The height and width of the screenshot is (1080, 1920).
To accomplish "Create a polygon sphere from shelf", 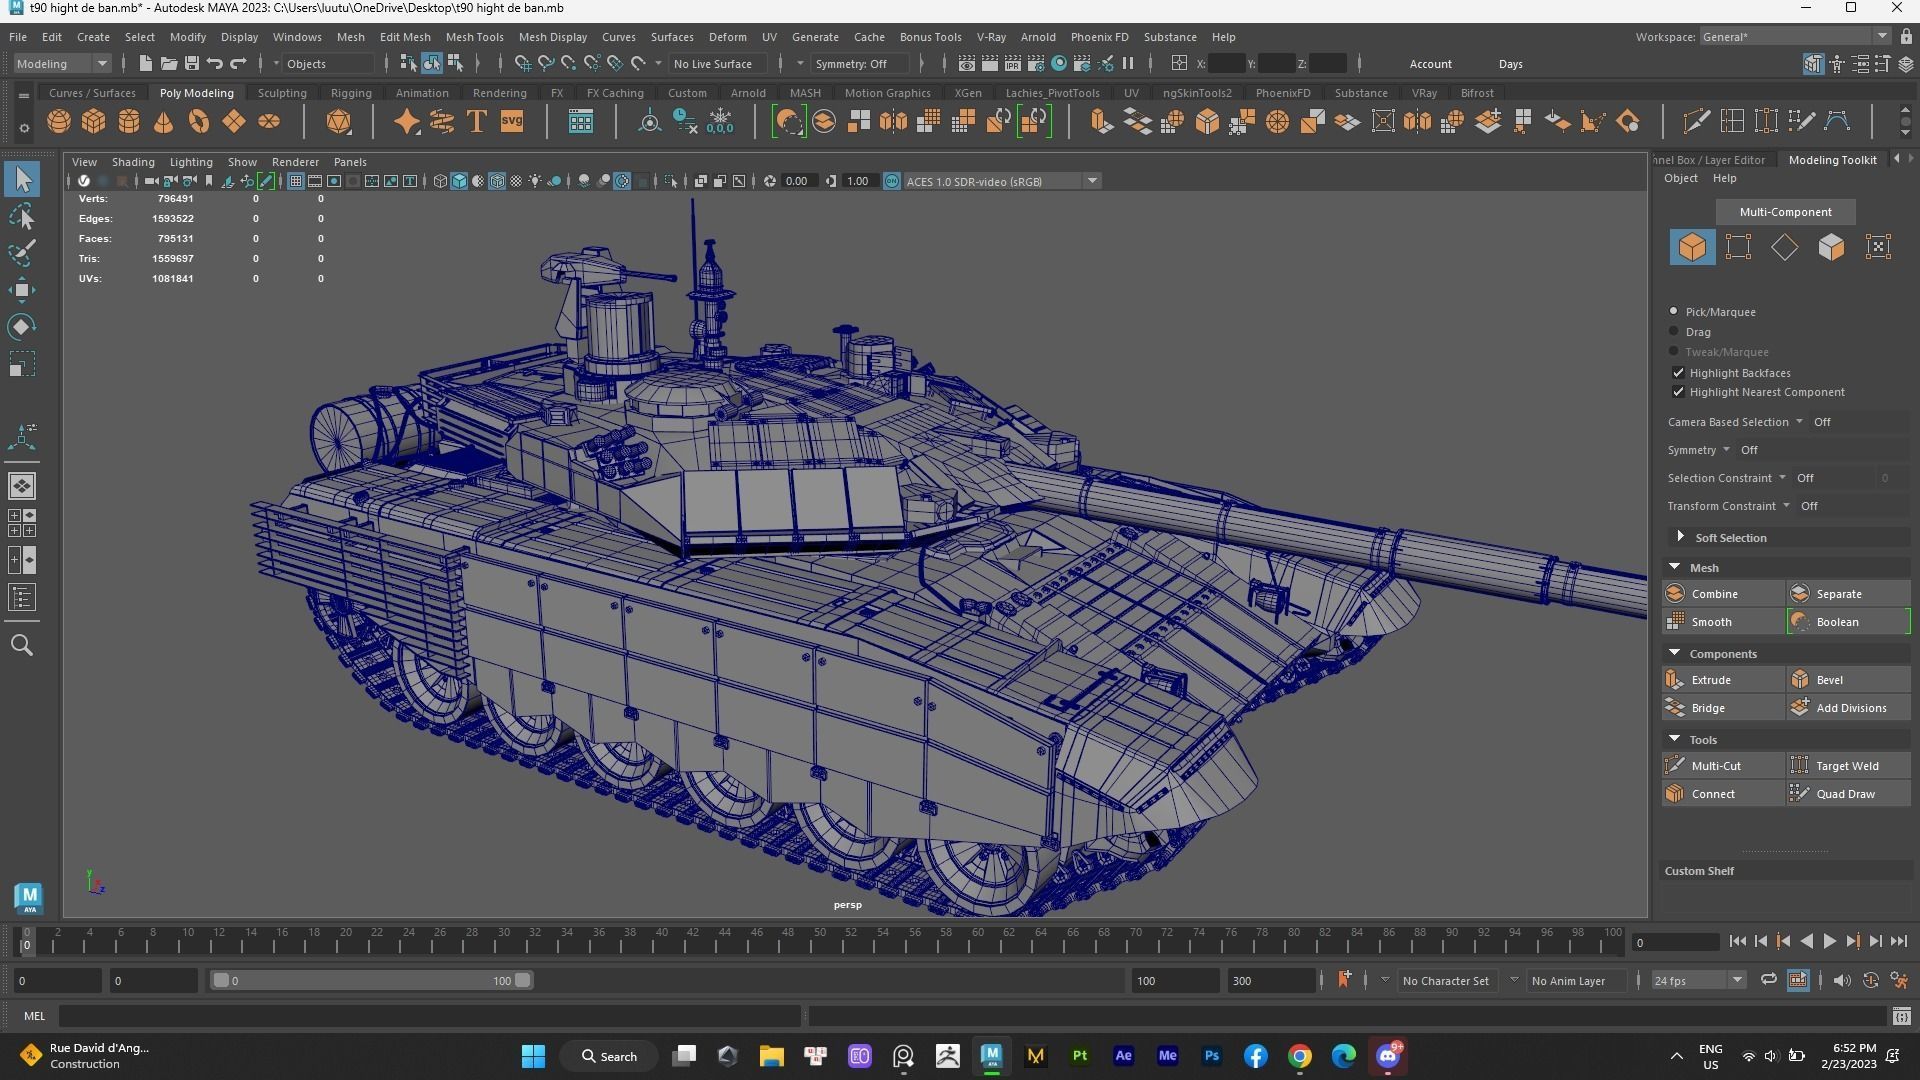I will (x=59, y=122).
